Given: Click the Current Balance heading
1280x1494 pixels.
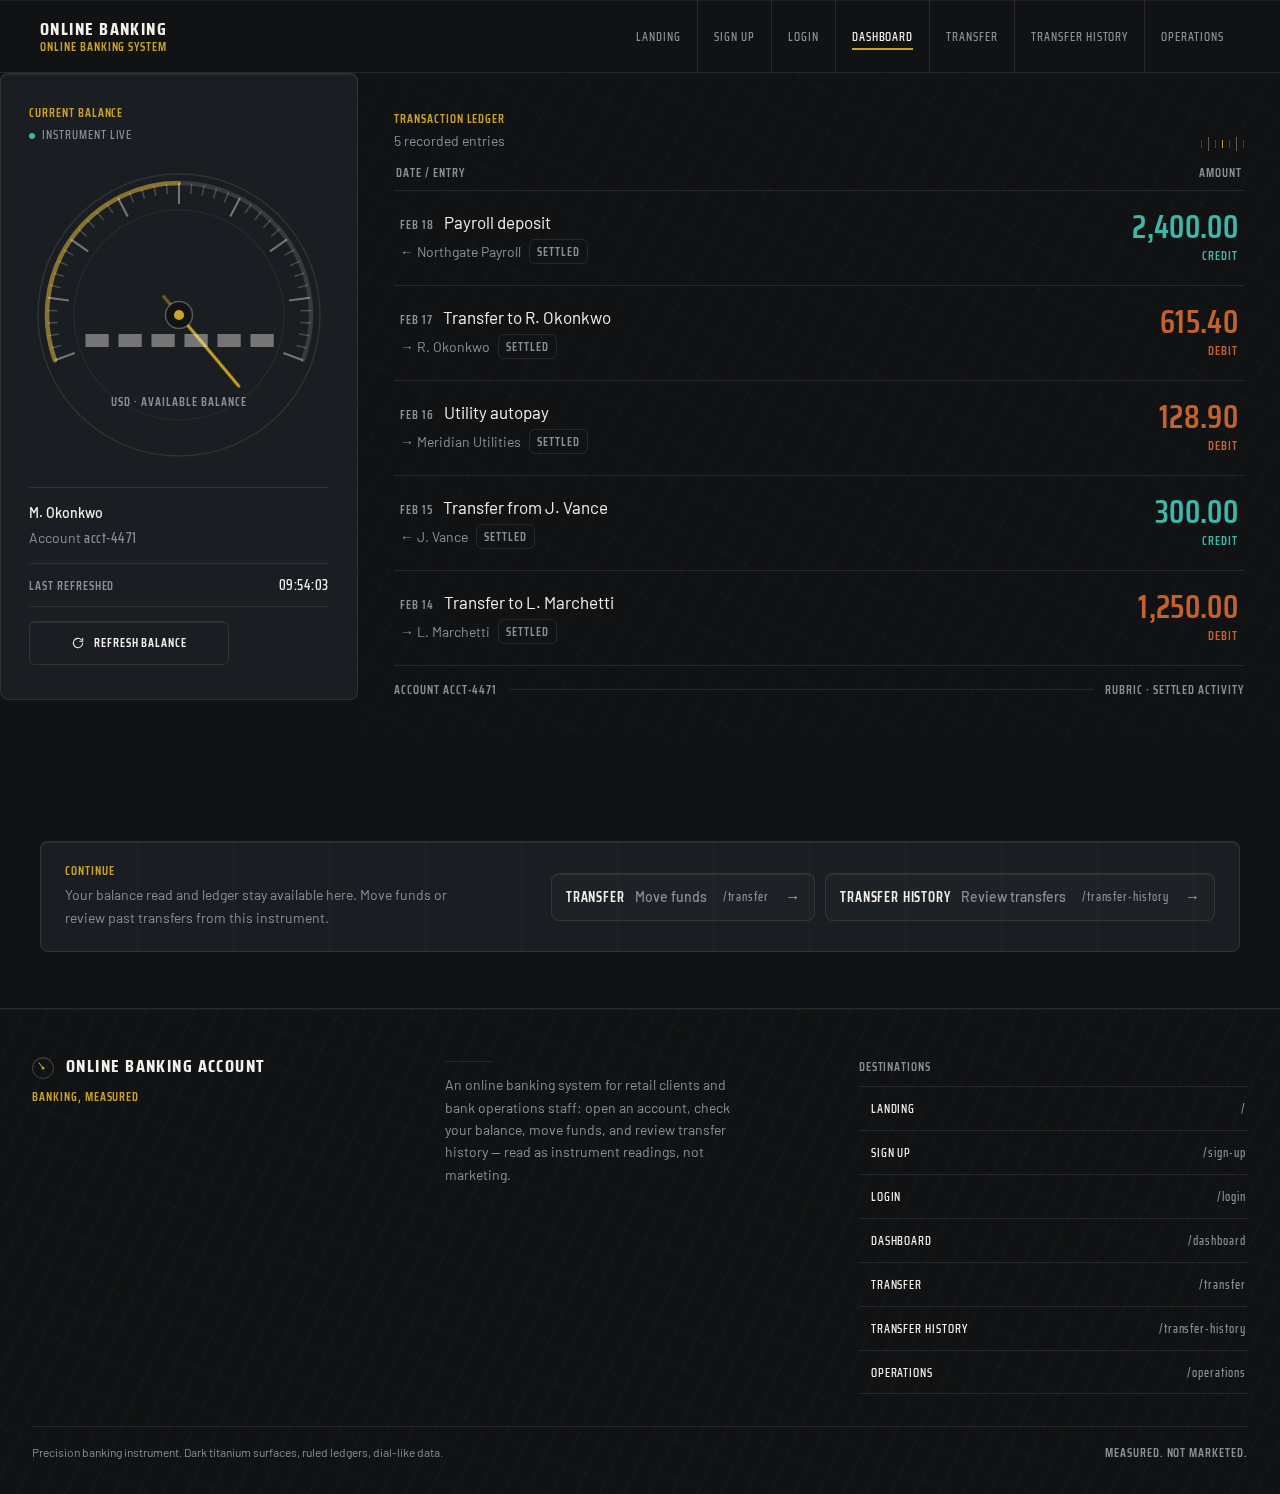Looking at the screenshot, I should point(76,113).
